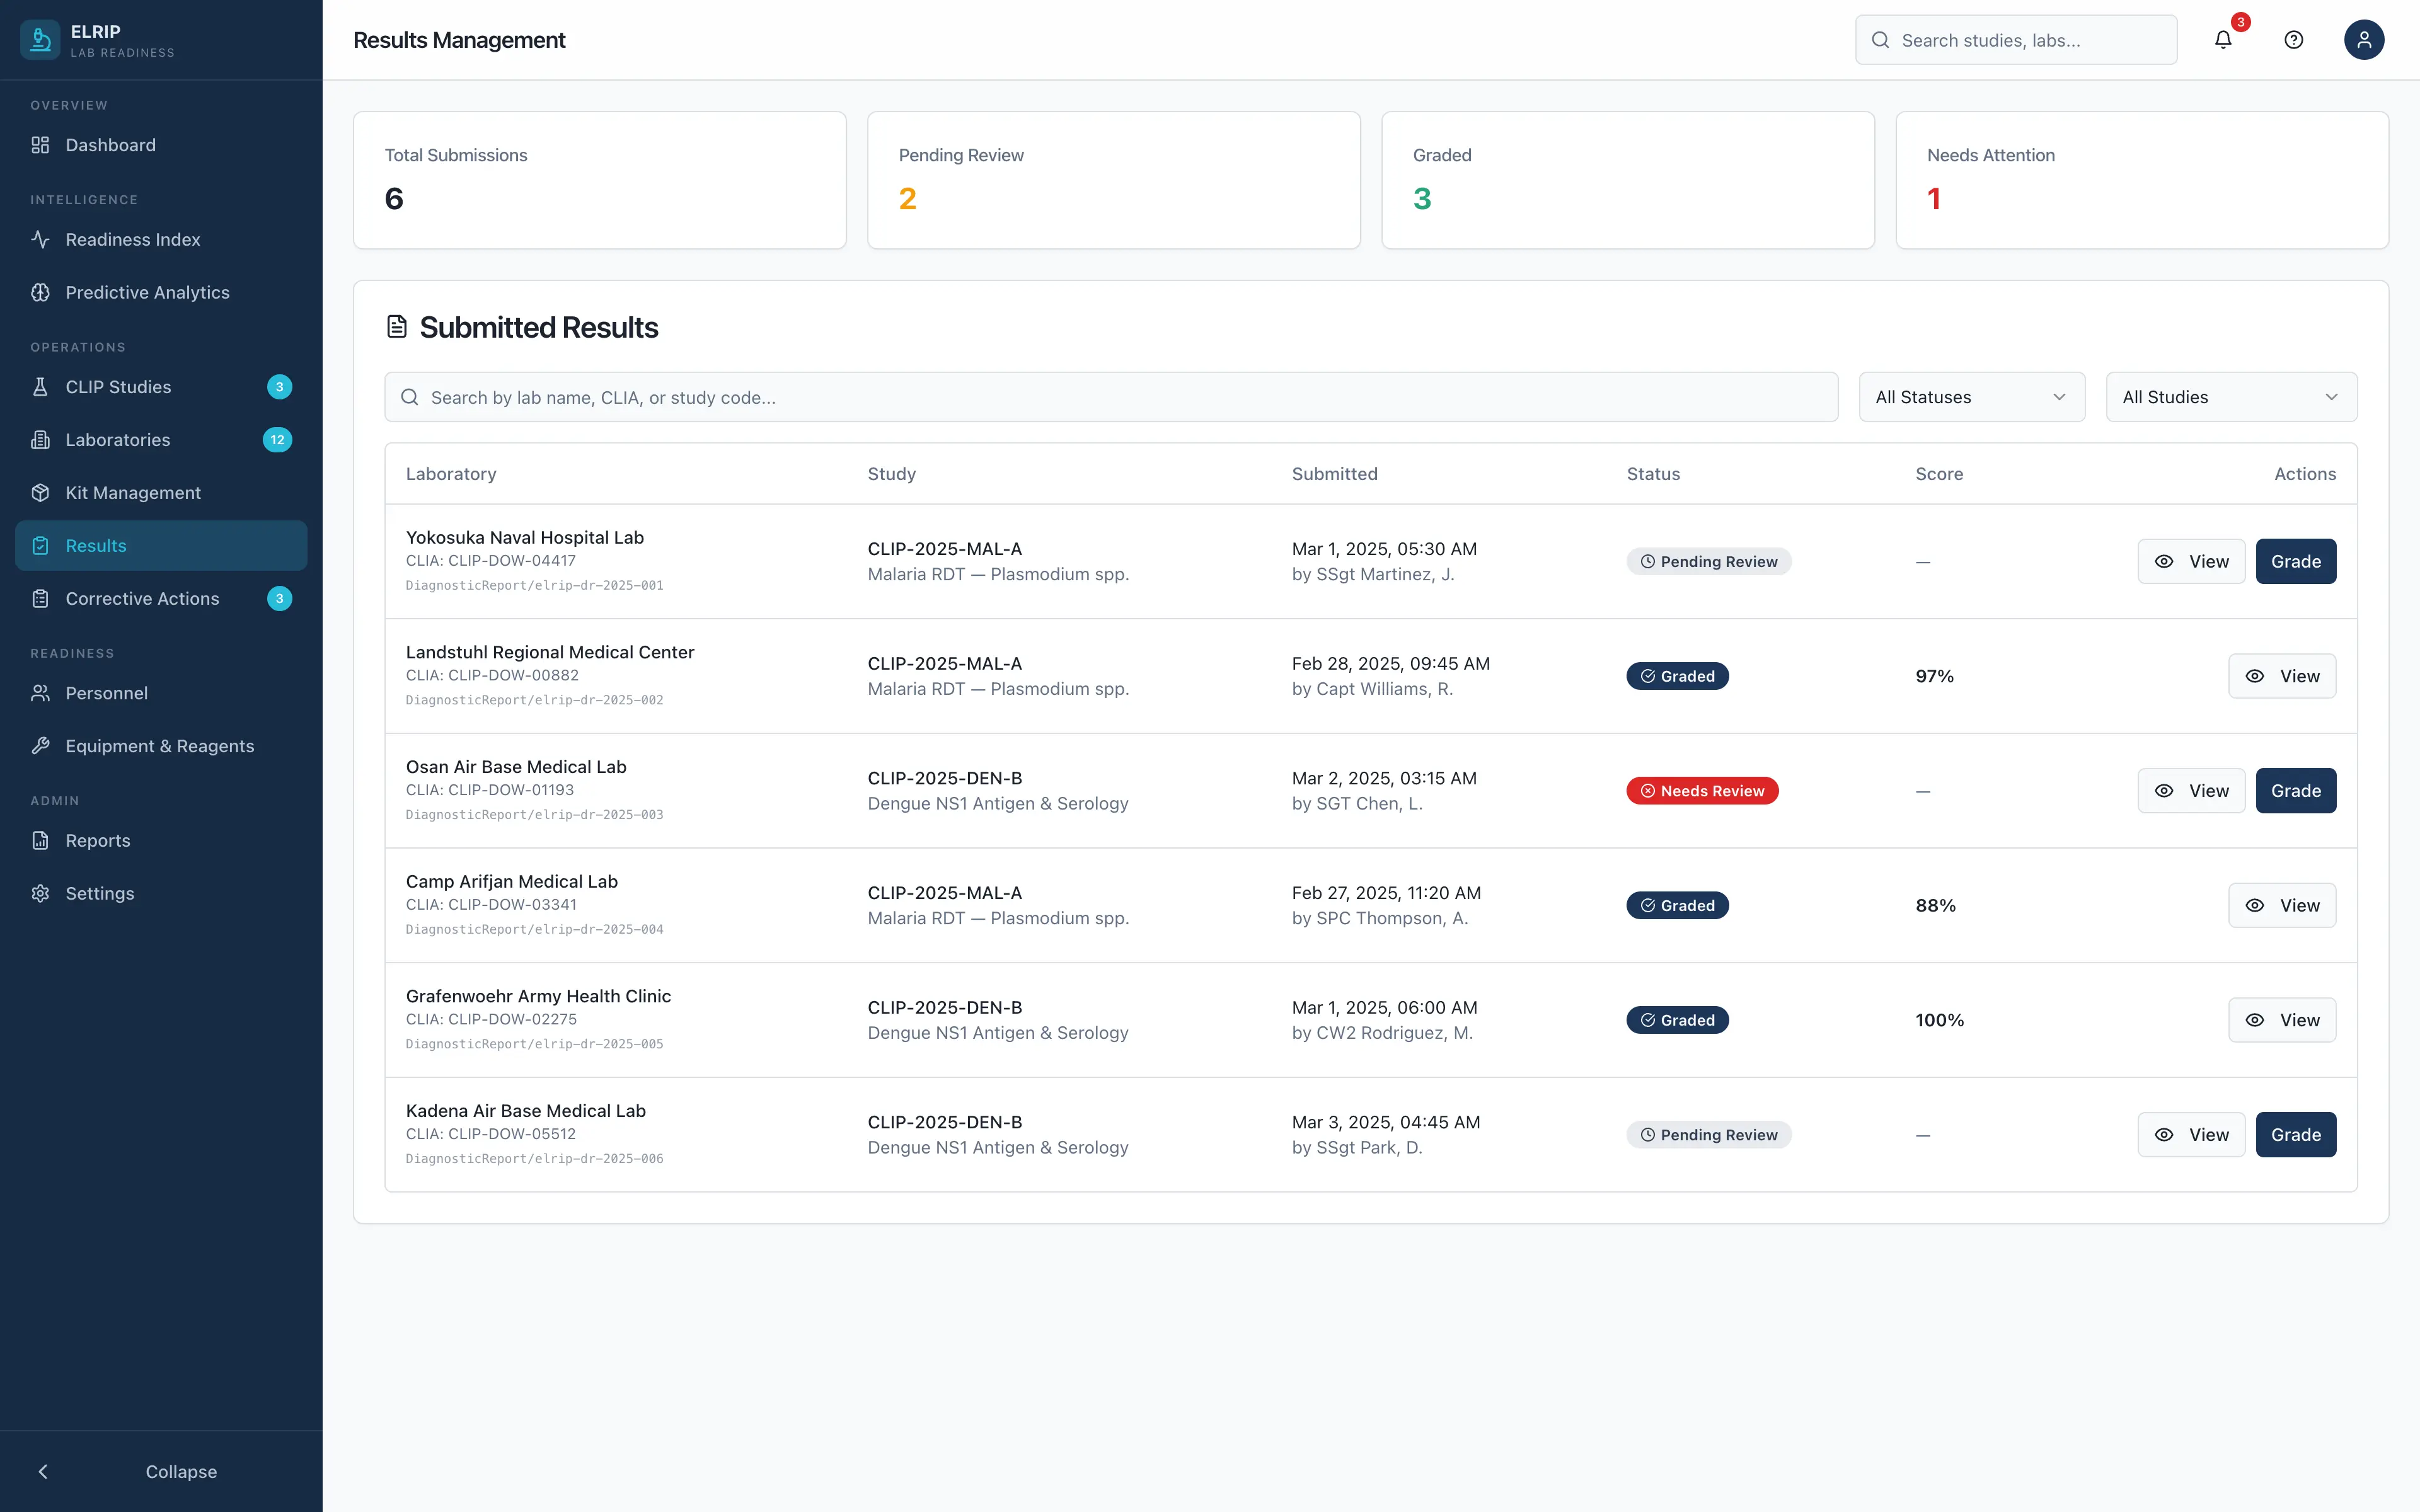Screen dimensions: 2420x1512
Task: Click the Settings gear icon in sidebar
Action: (40, 894)
